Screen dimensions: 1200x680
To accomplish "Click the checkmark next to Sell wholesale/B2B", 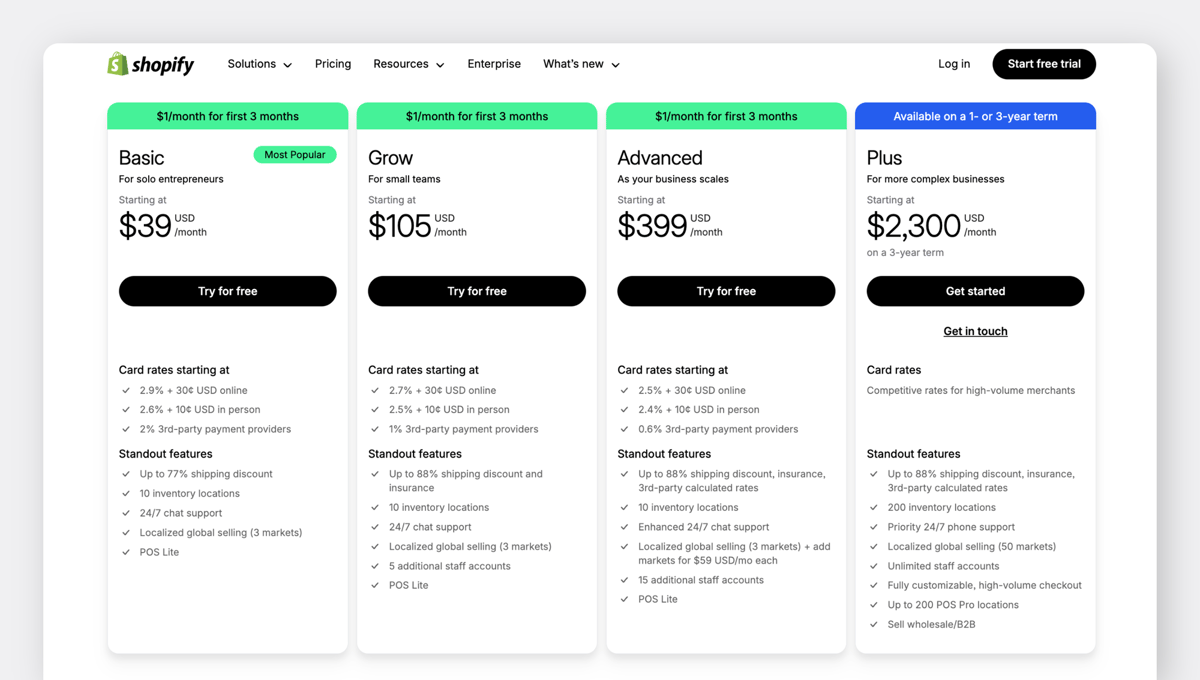I will [x=873, y=624].
